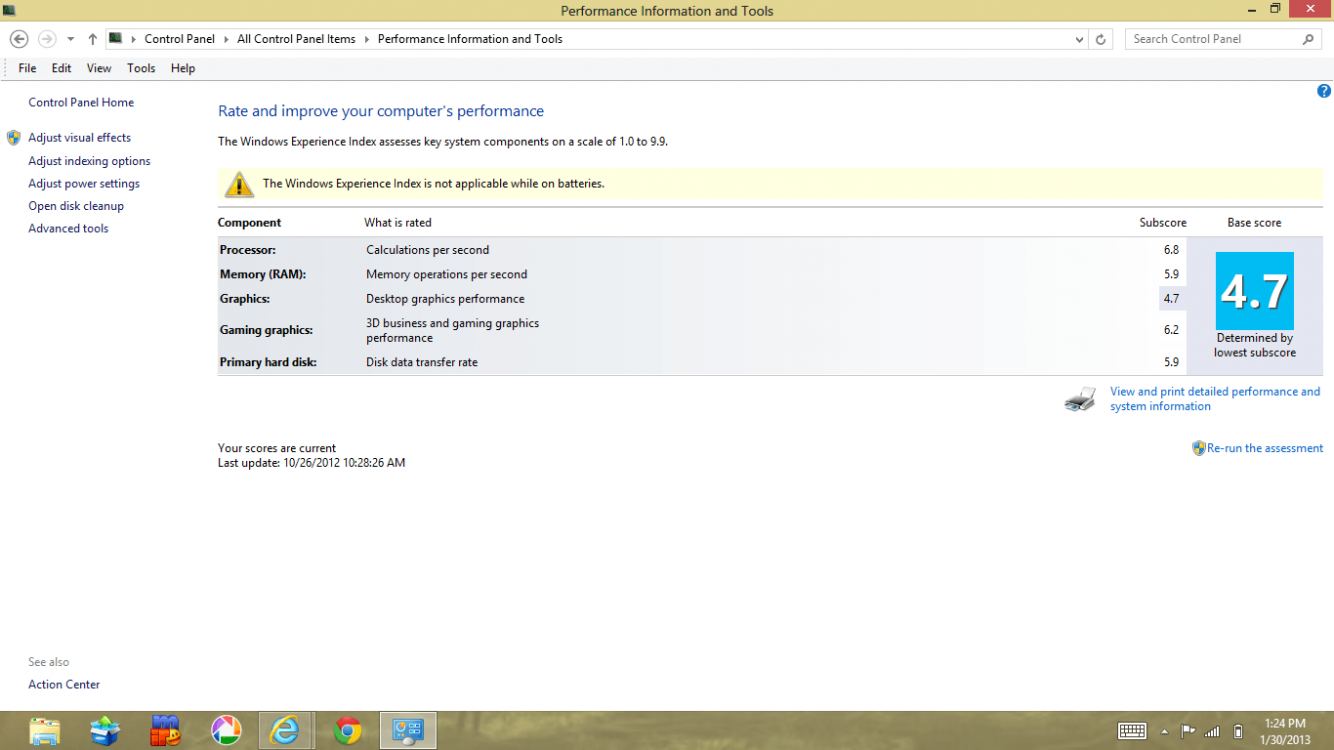Open File Explorer from the taskbar

point(45,731)
